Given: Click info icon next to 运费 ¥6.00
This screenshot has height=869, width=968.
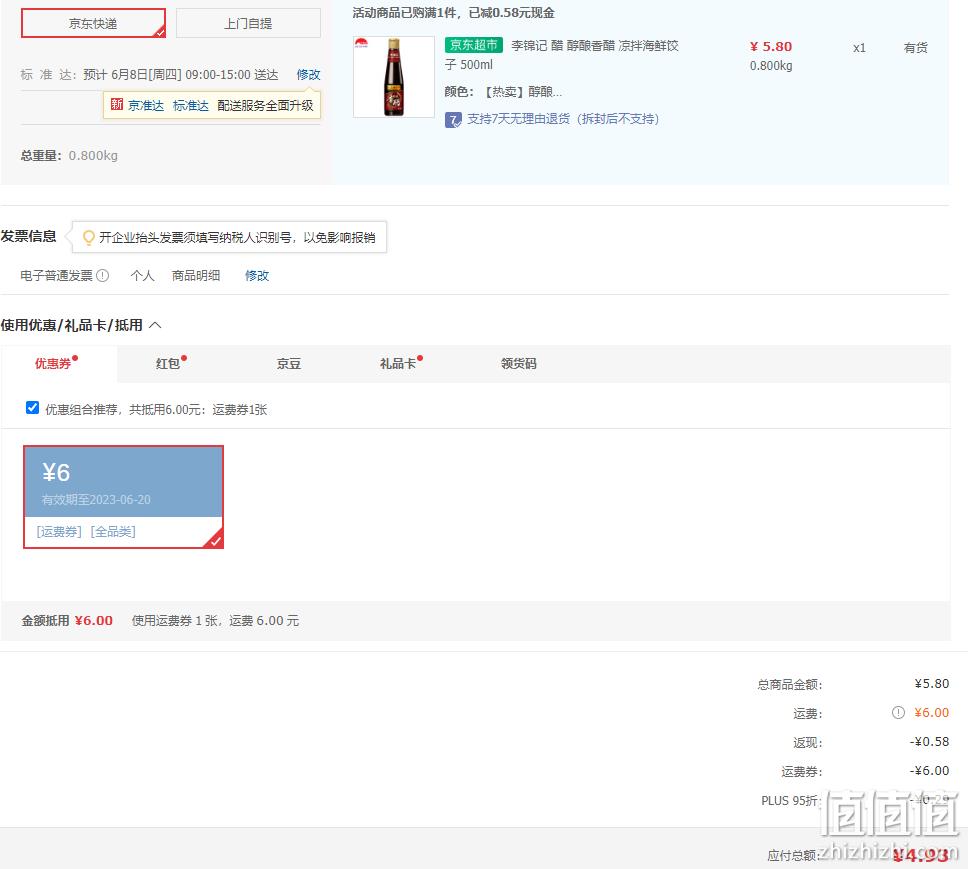Looking at the screenshot, I should tap(898, 713).
